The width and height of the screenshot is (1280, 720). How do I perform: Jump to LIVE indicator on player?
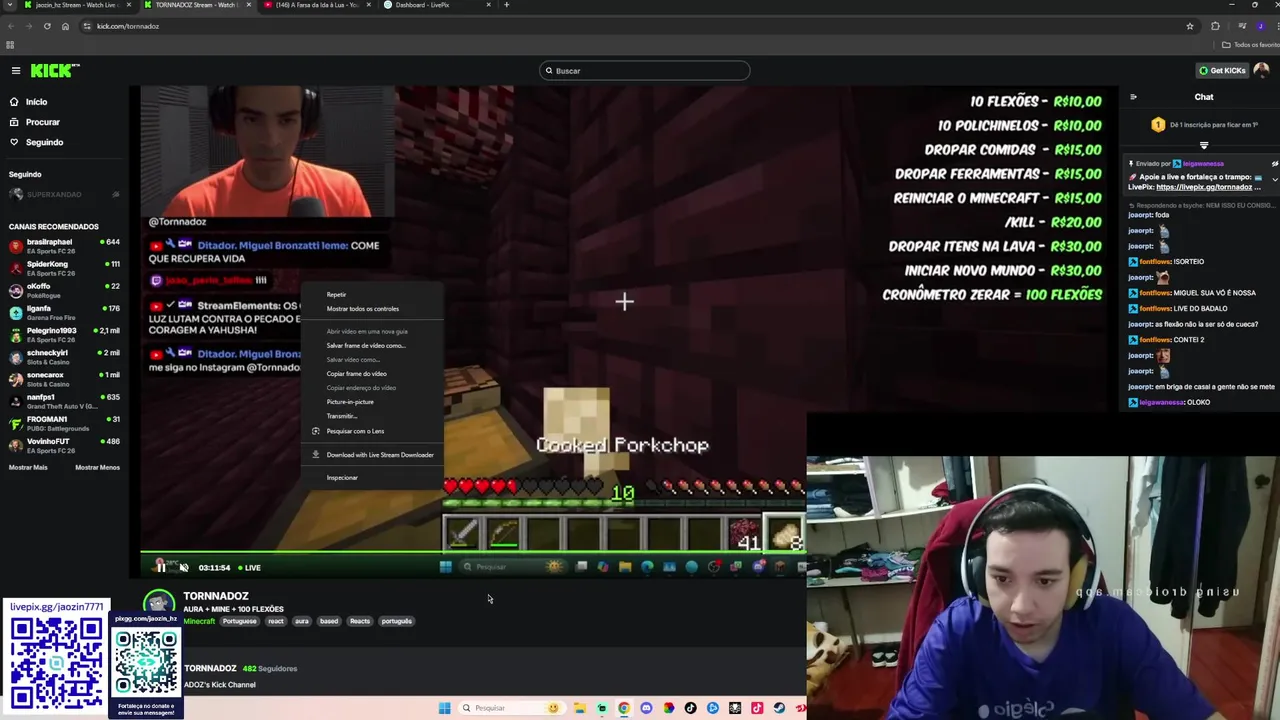[x=248, y=568]
